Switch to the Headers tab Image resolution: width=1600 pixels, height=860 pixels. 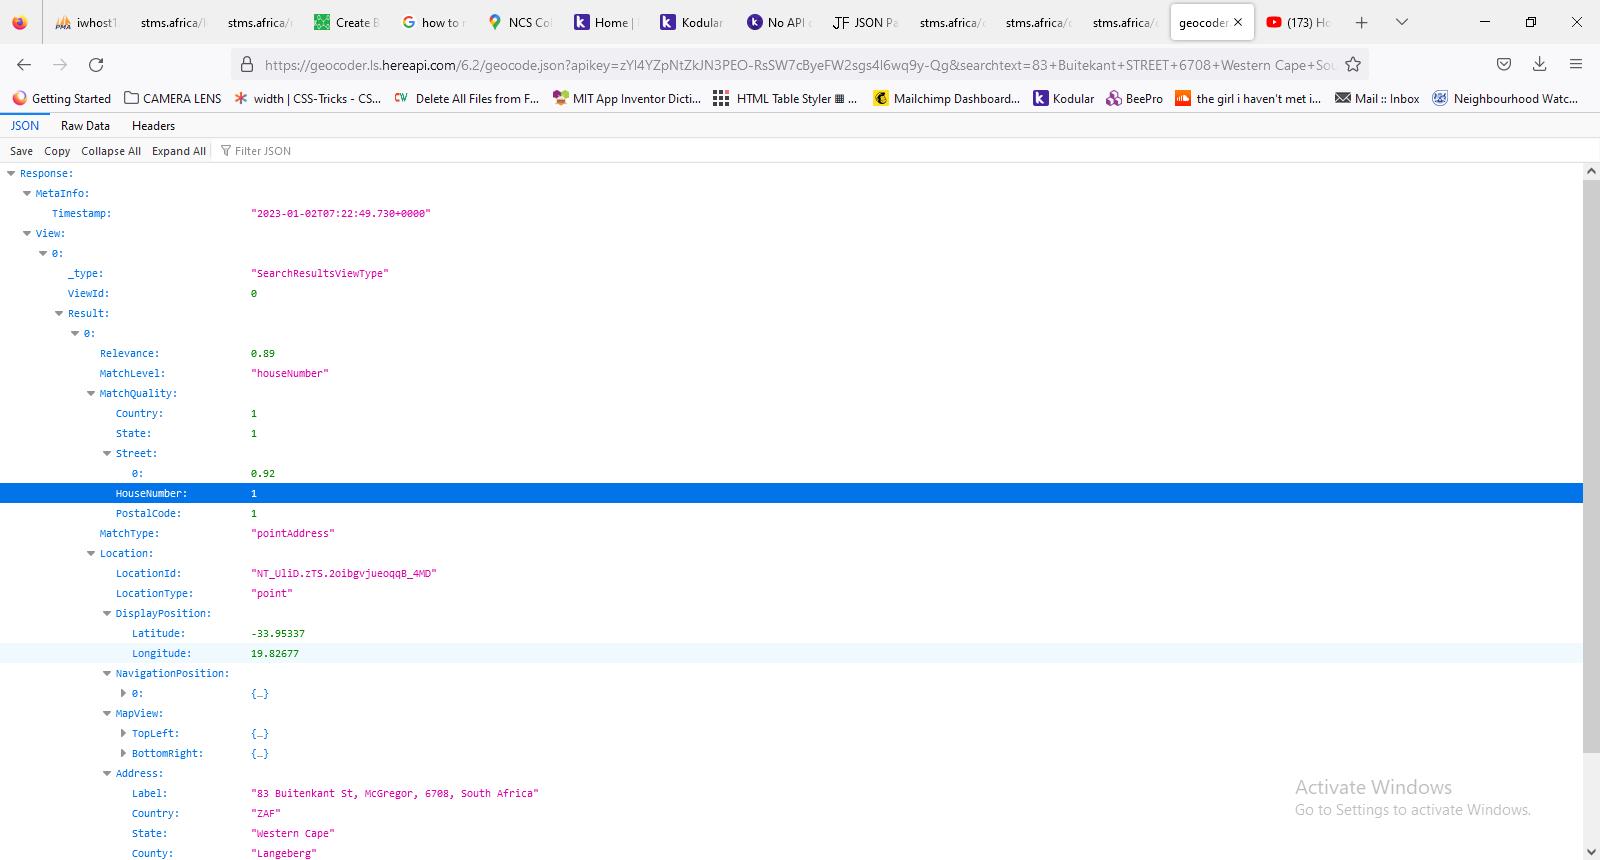(x=153, y=126)
